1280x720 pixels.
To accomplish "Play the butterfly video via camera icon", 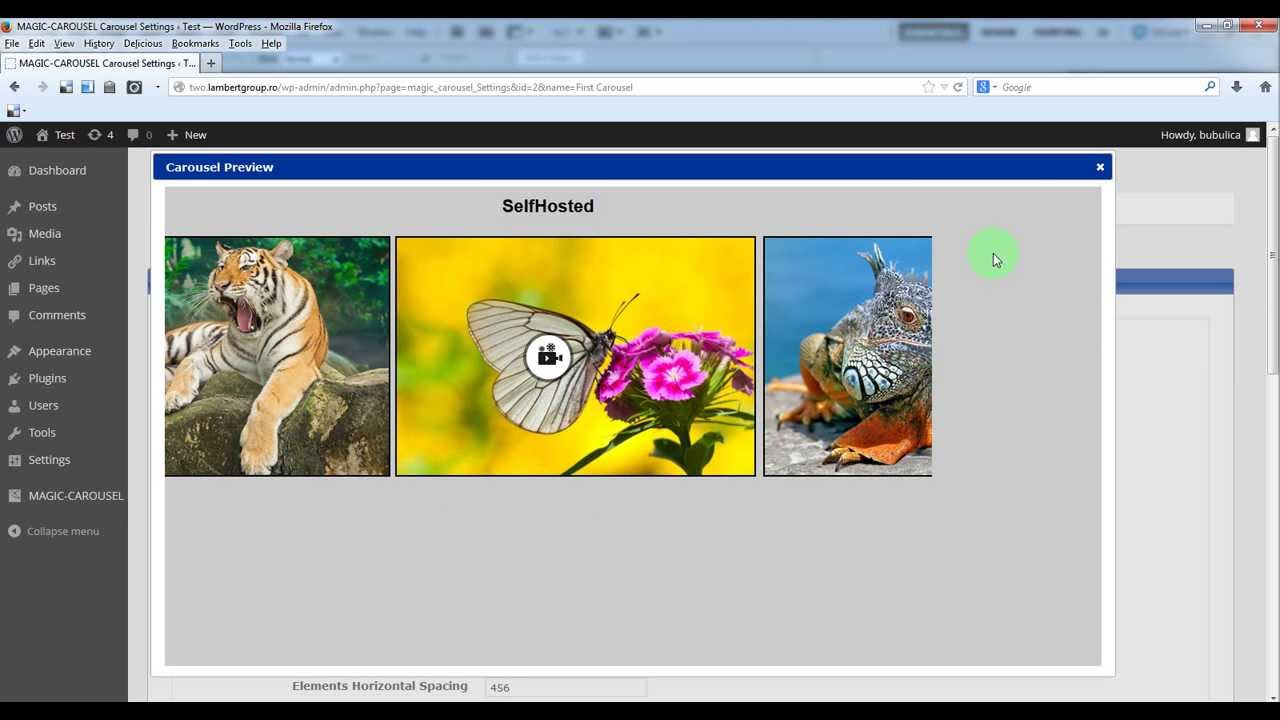I will pyautogui.click(x=548, y=356).
